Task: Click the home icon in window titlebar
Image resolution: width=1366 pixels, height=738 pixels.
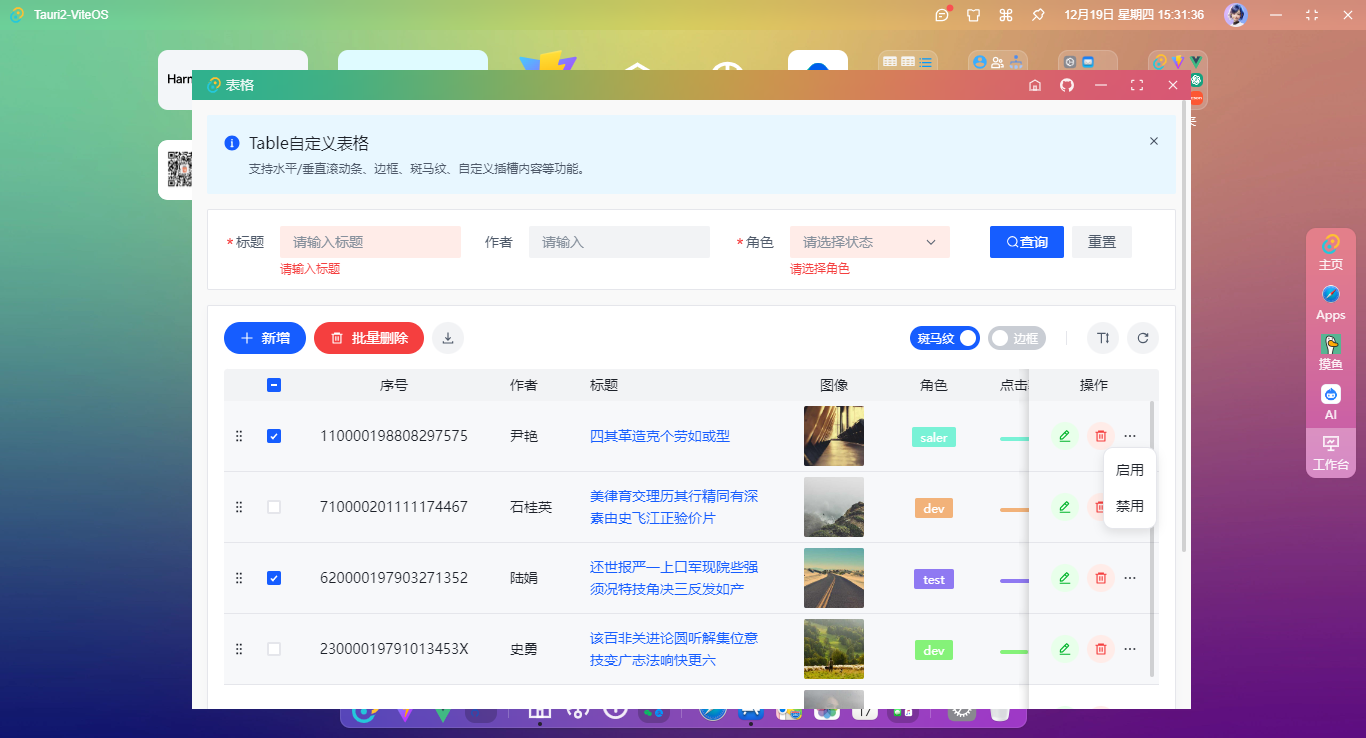Action: tap(1035, 85)
